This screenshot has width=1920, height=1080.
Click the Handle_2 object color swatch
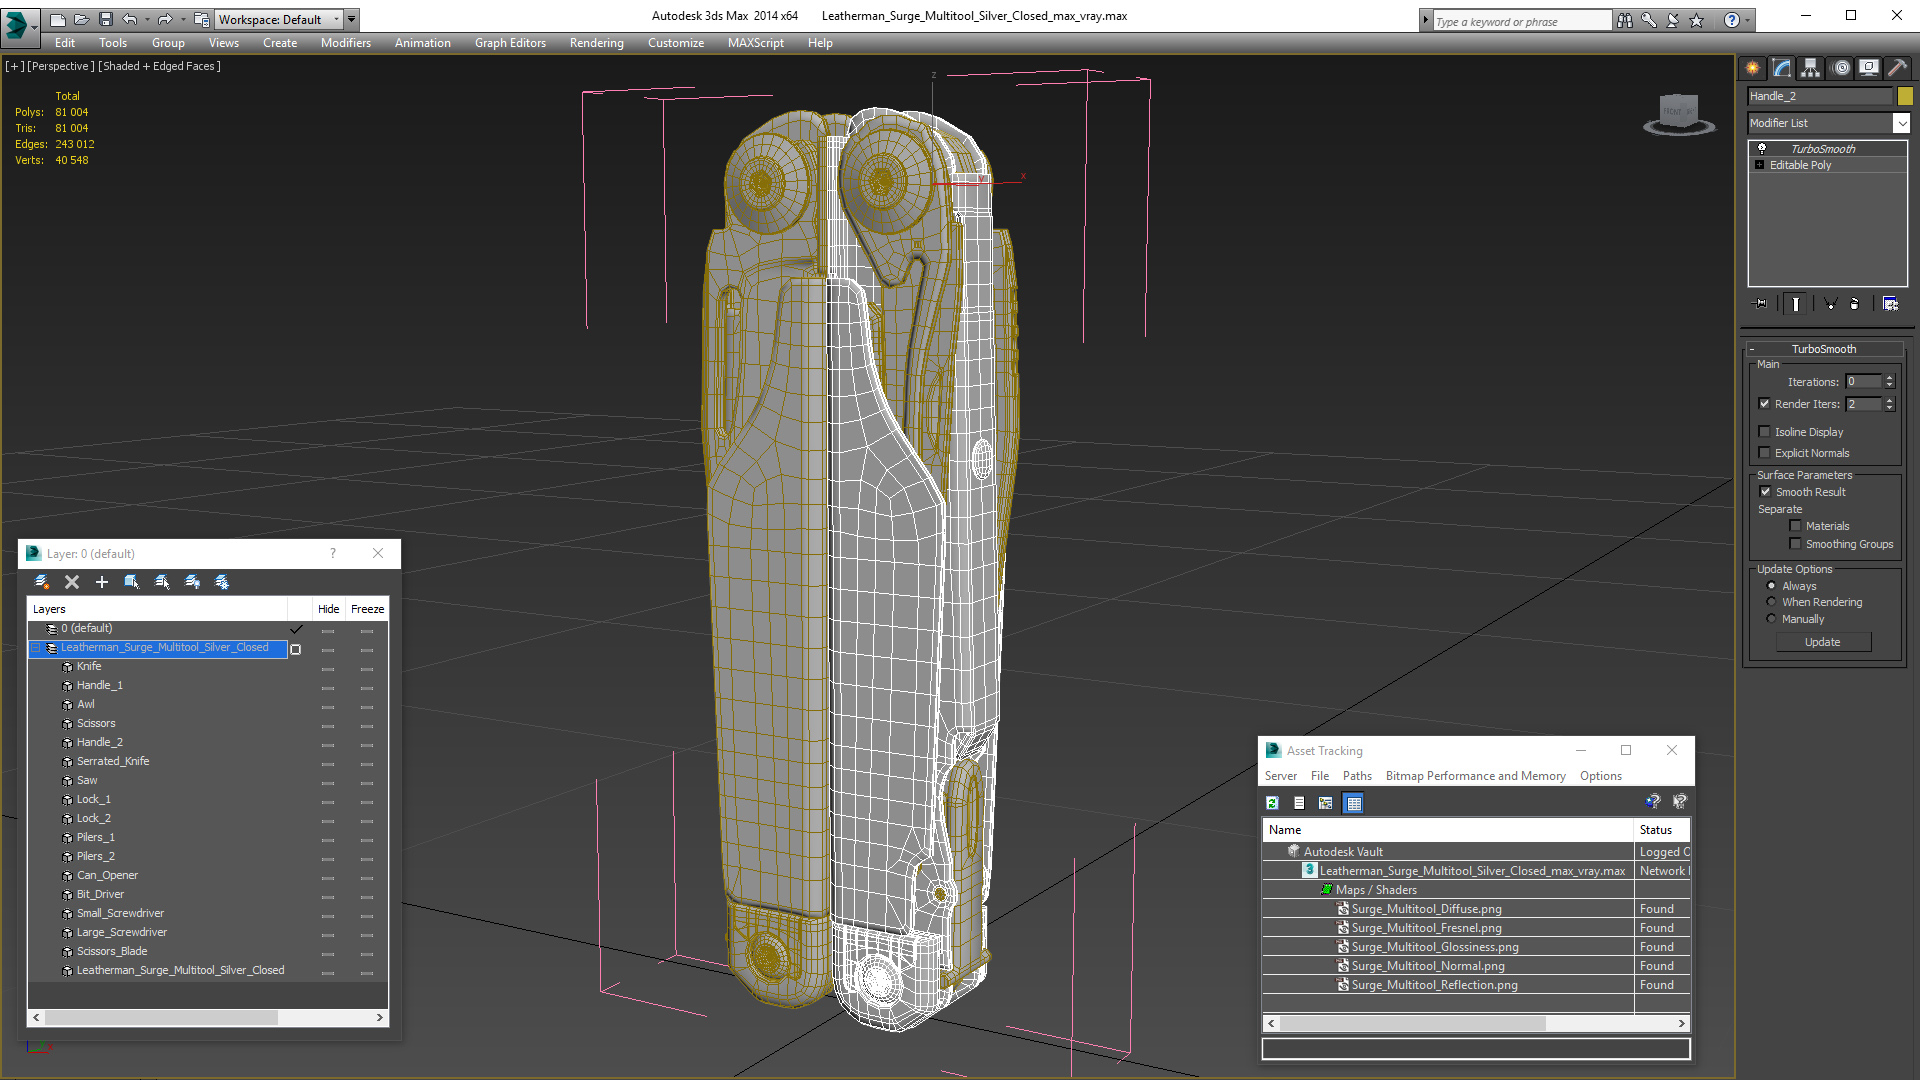click(1905, 96)
